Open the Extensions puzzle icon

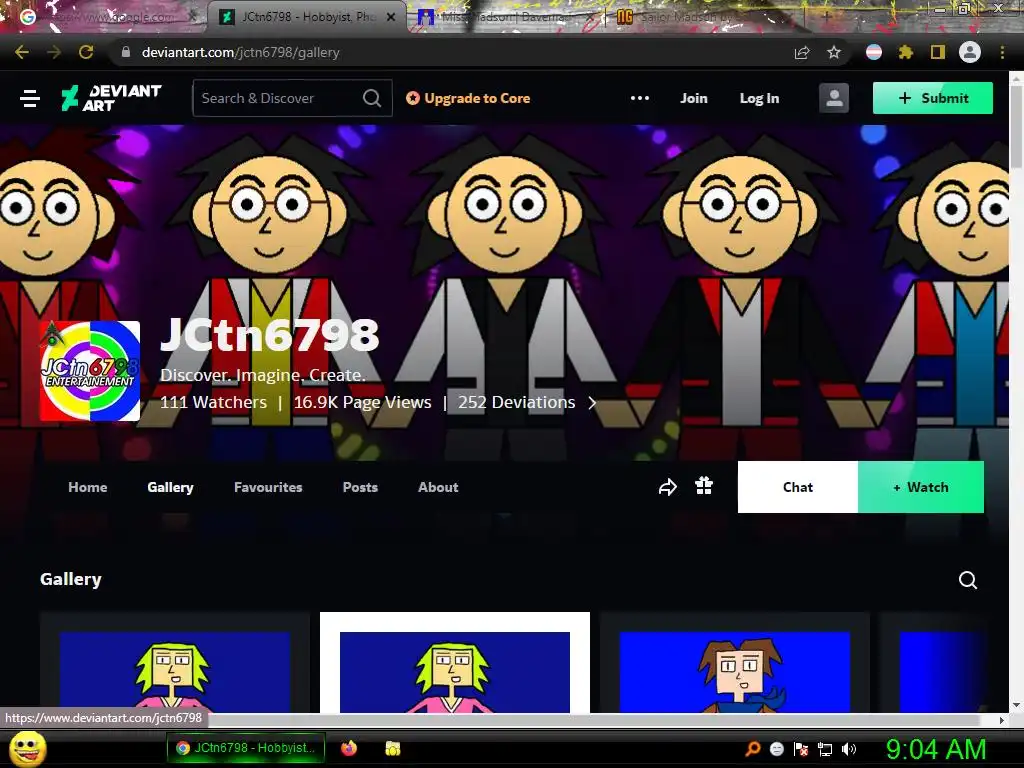click(906, 52)
